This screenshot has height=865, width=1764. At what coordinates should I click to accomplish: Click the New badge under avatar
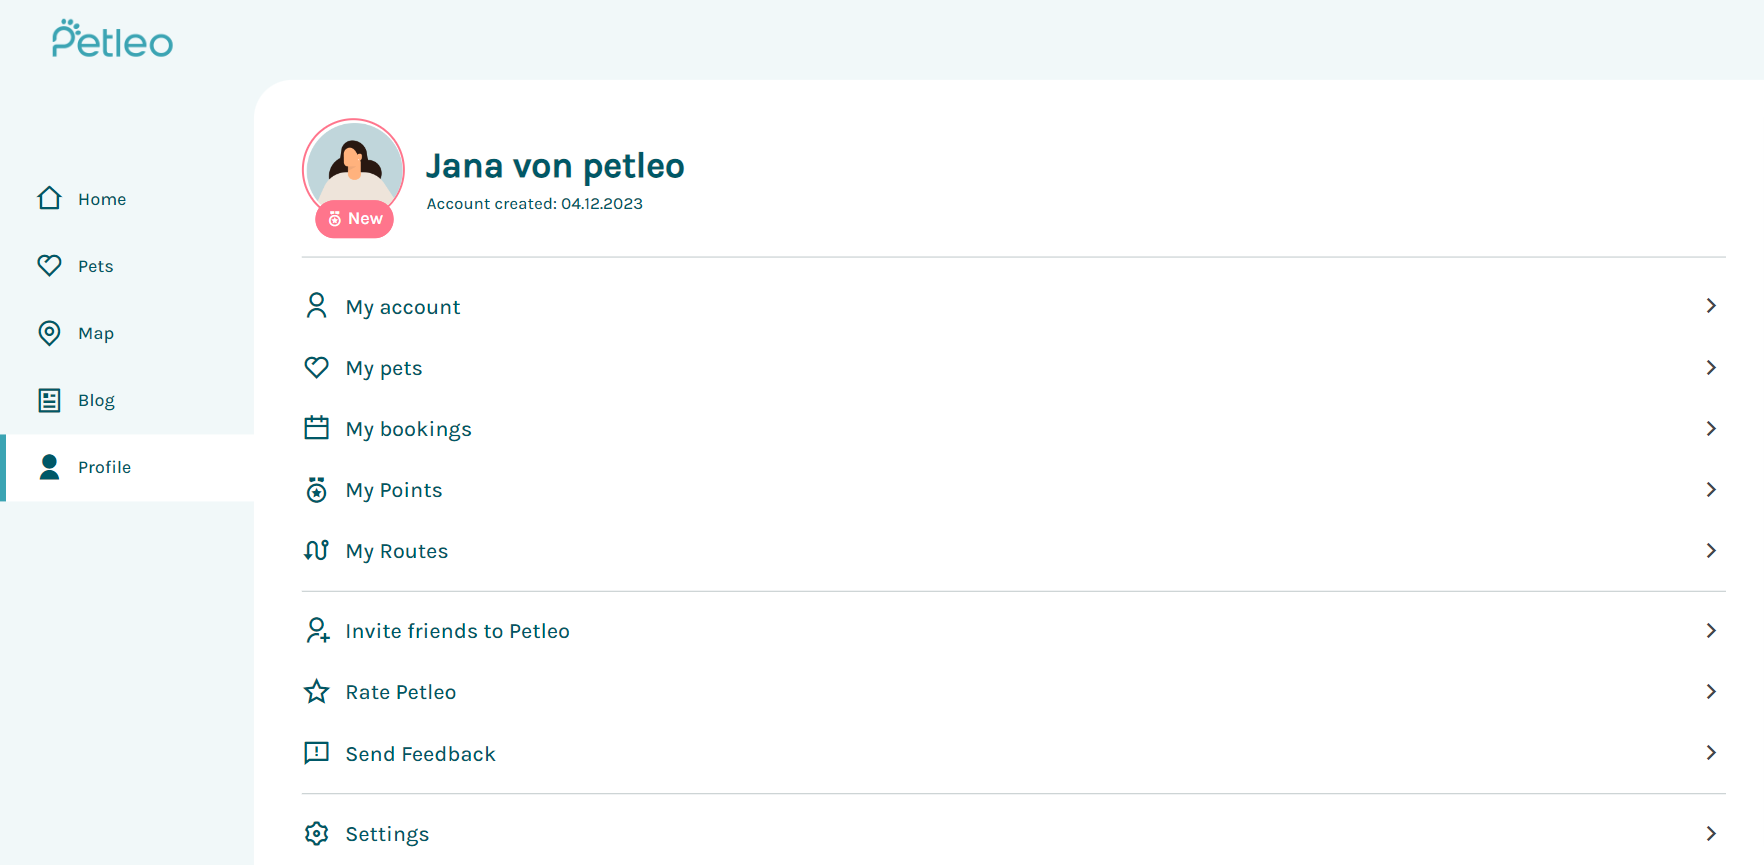pos(354,218)
